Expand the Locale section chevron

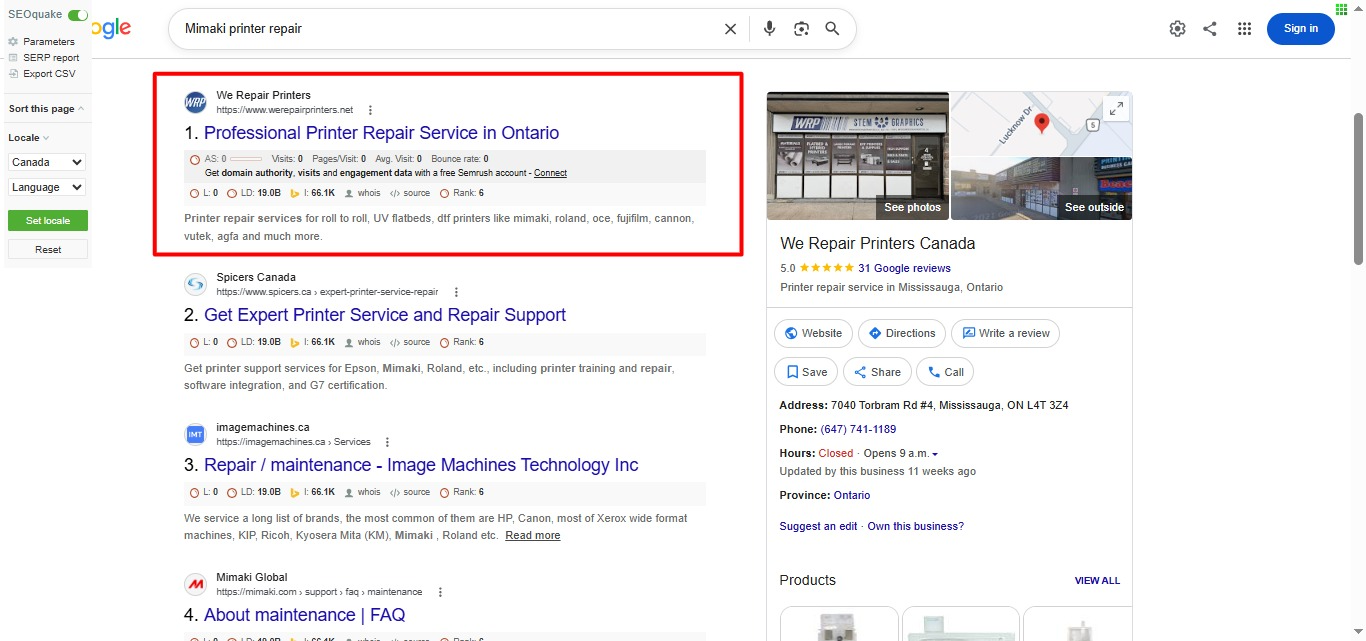[46, 138]
